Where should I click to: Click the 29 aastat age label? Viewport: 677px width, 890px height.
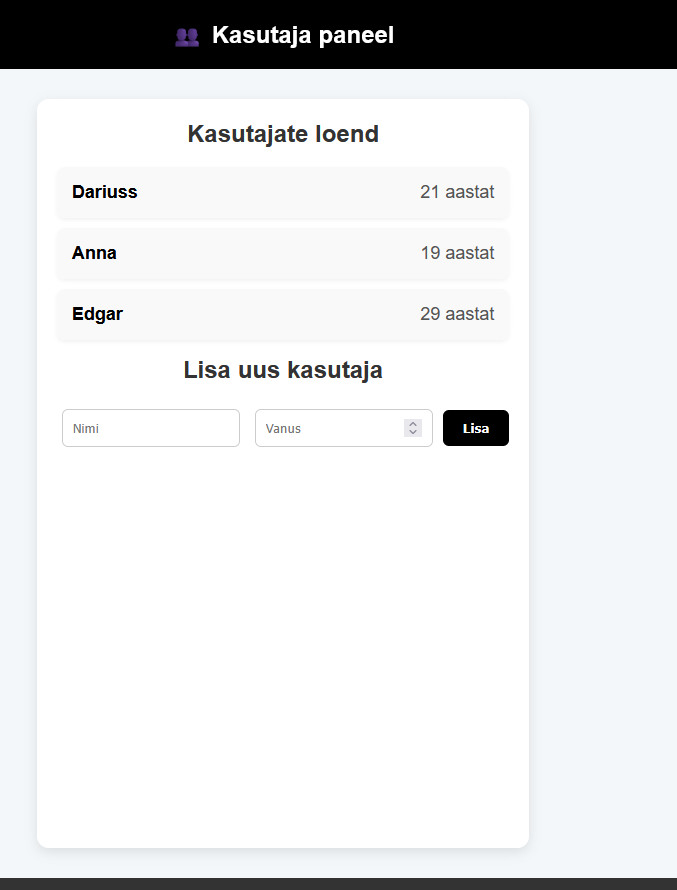[457, 314]
